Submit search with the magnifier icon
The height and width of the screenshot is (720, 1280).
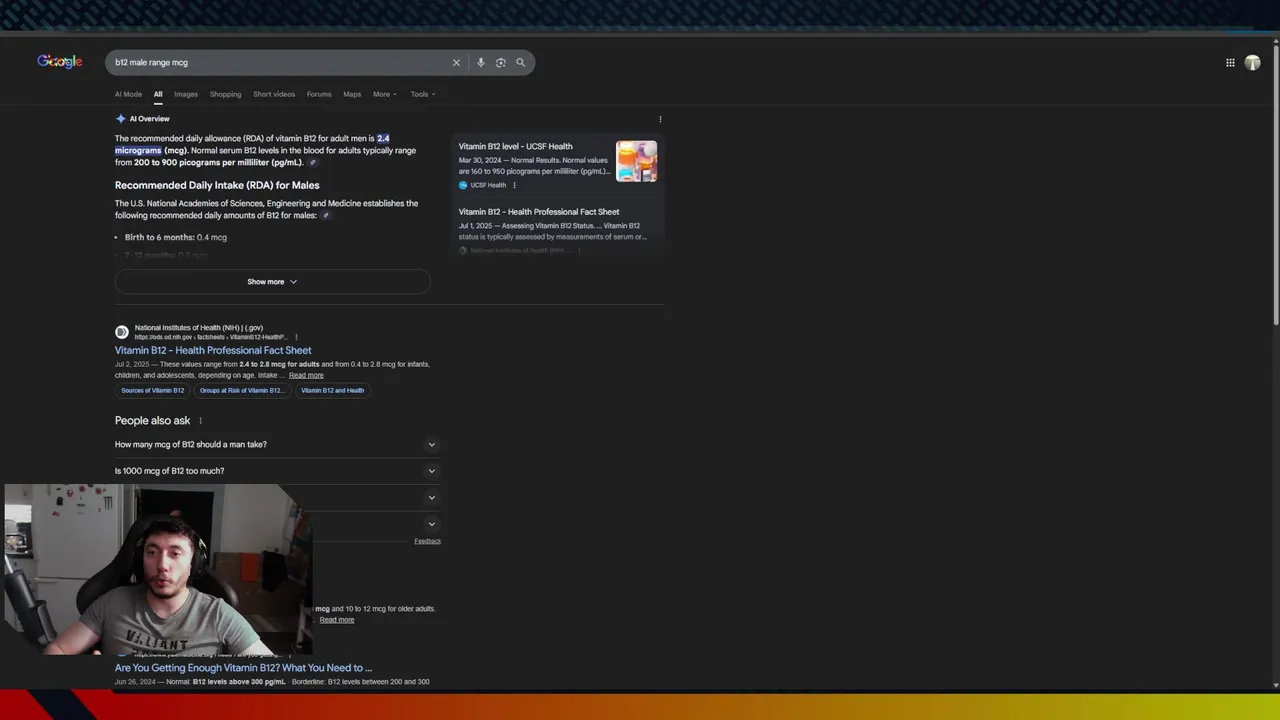click(520, 62)
